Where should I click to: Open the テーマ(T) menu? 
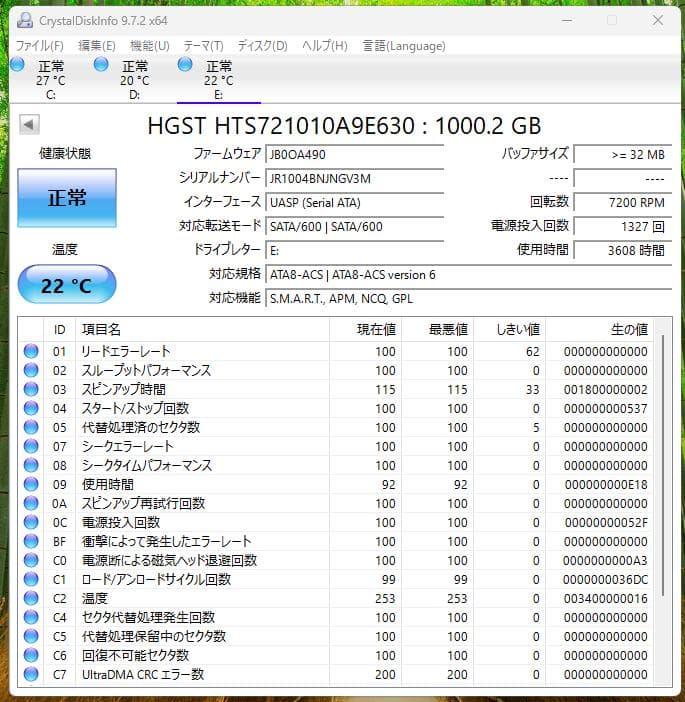point(203,46)
